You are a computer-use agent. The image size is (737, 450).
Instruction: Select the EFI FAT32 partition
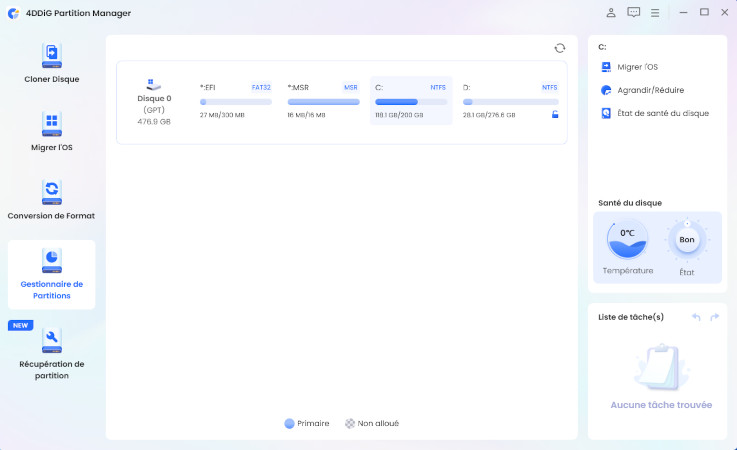tap(235, 100)
